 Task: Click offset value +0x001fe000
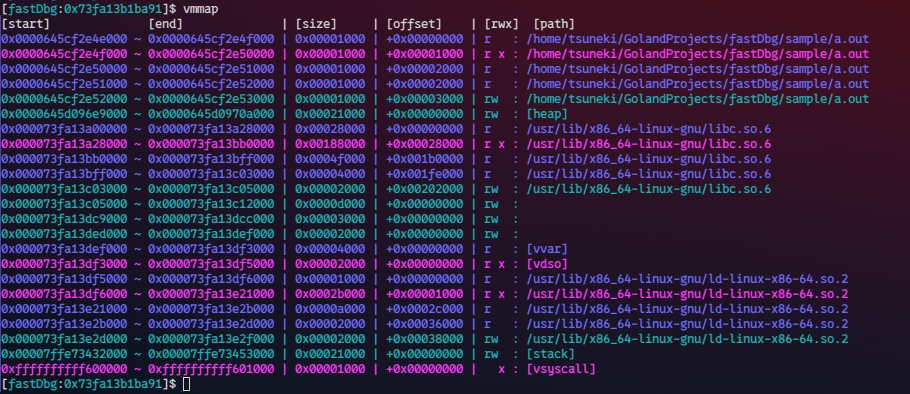425,173
